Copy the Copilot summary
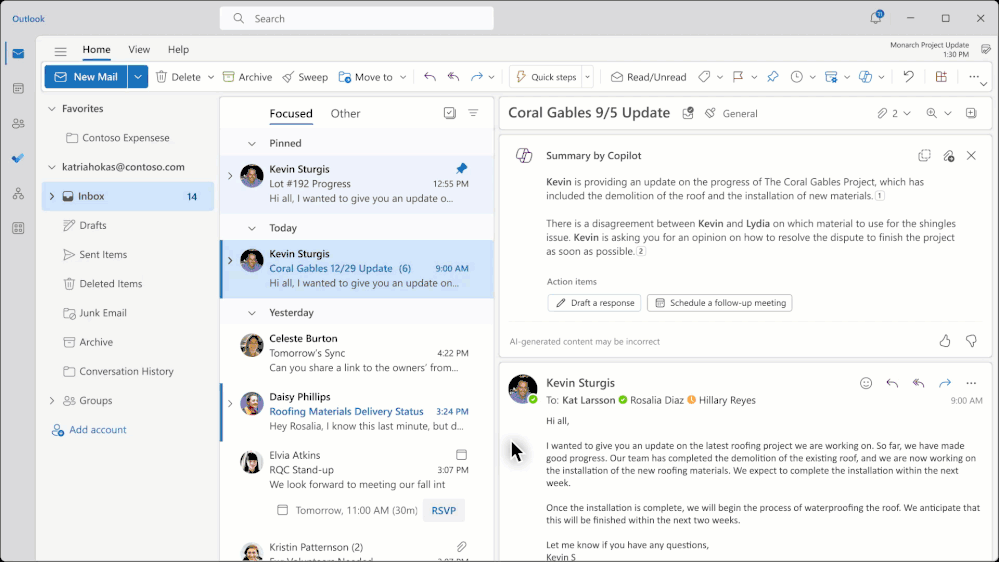The height and width of the screenshot is (562, 999). coord(924,156)
